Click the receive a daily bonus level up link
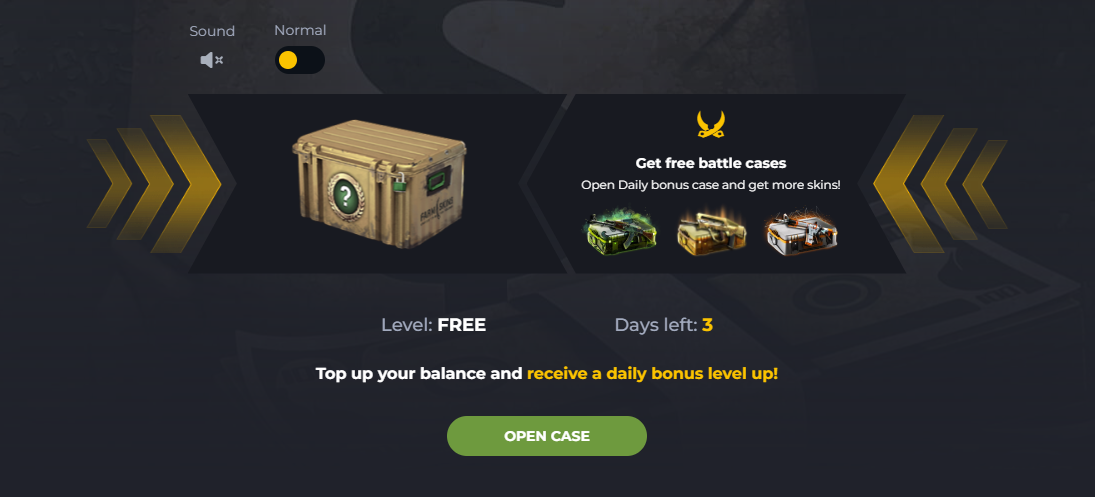This screenshot has width=1095, height=497. point(652,373)
